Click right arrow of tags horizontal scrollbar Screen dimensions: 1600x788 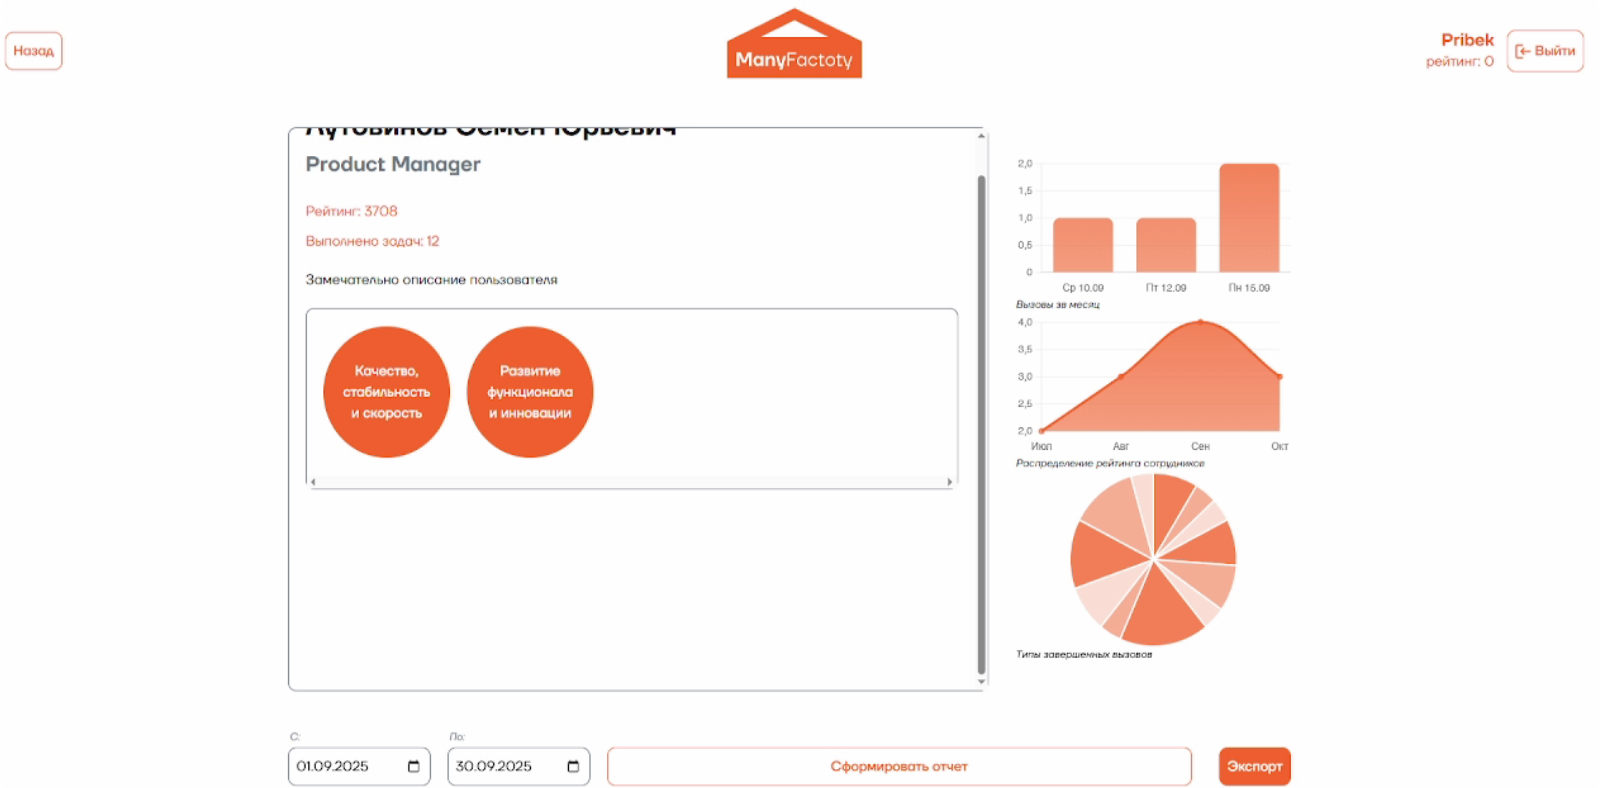[950, 482]
